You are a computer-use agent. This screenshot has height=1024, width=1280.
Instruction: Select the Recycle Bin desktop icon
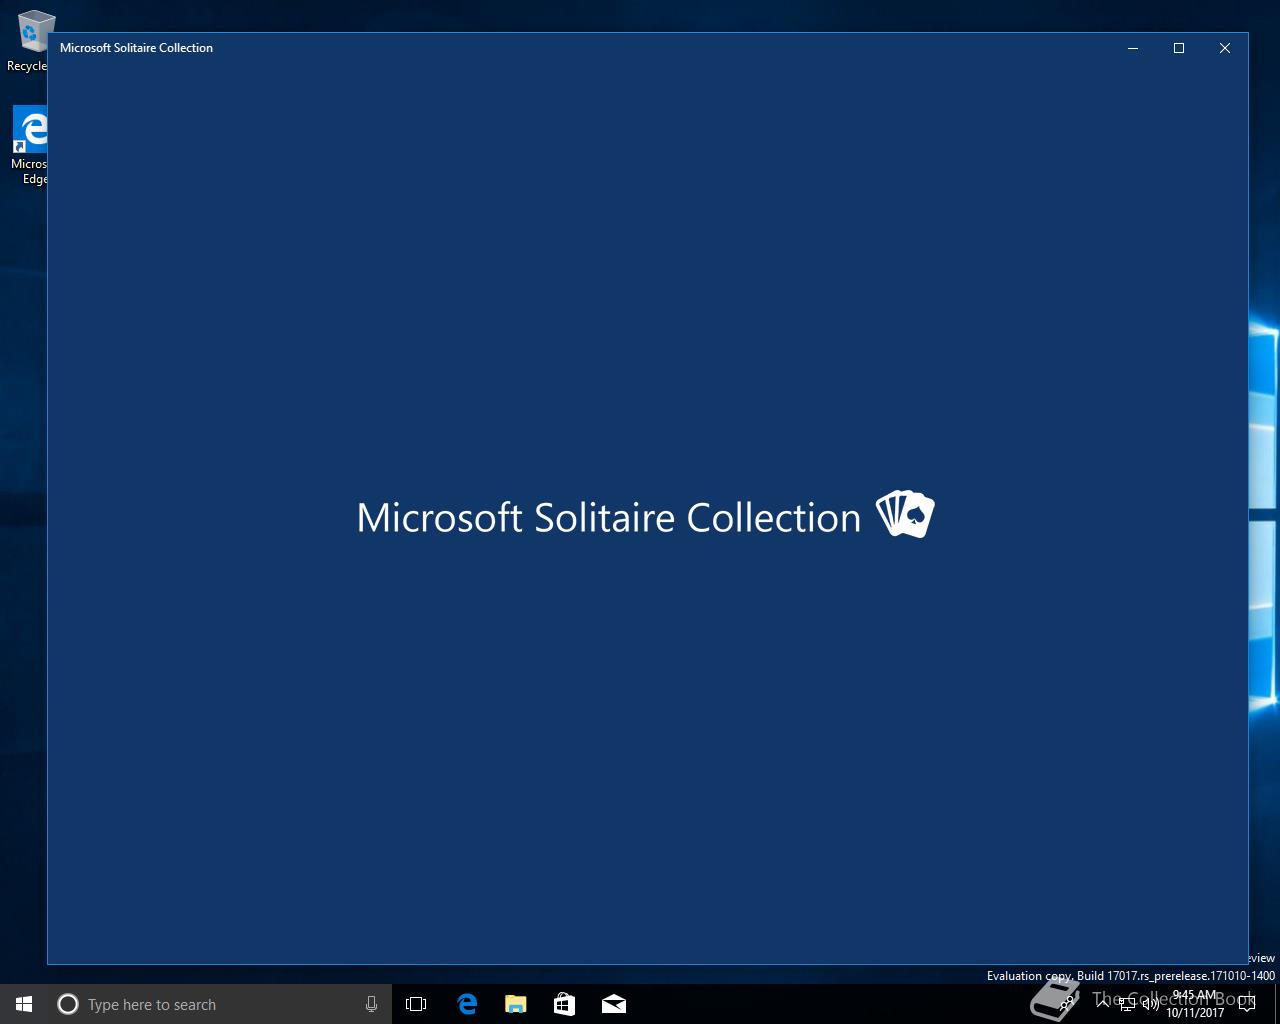(28, 41)
